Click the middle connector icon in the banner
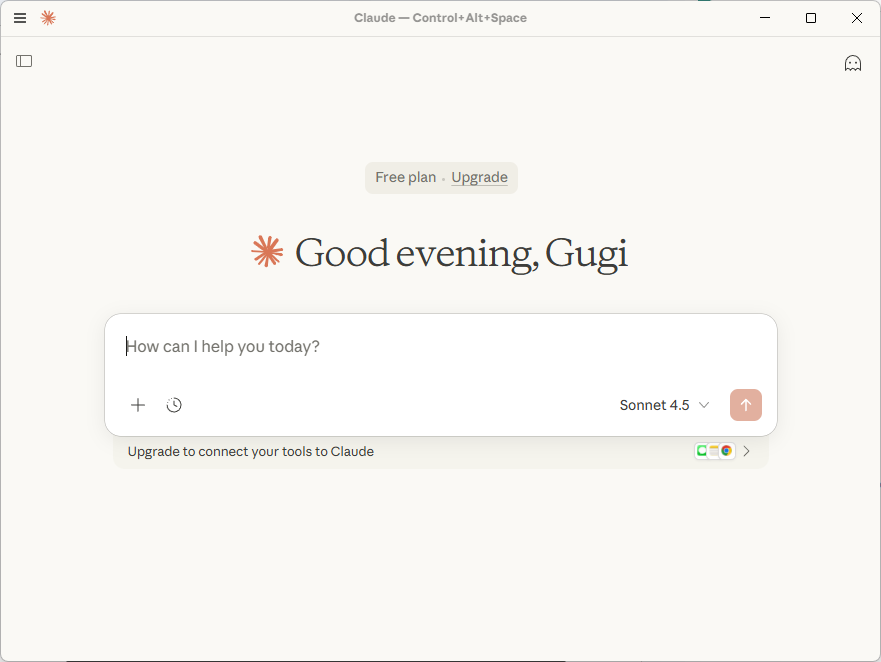Image resolution: width=881 pixels, height=662 pixels. pyautogui.click(x=714, y=450)
